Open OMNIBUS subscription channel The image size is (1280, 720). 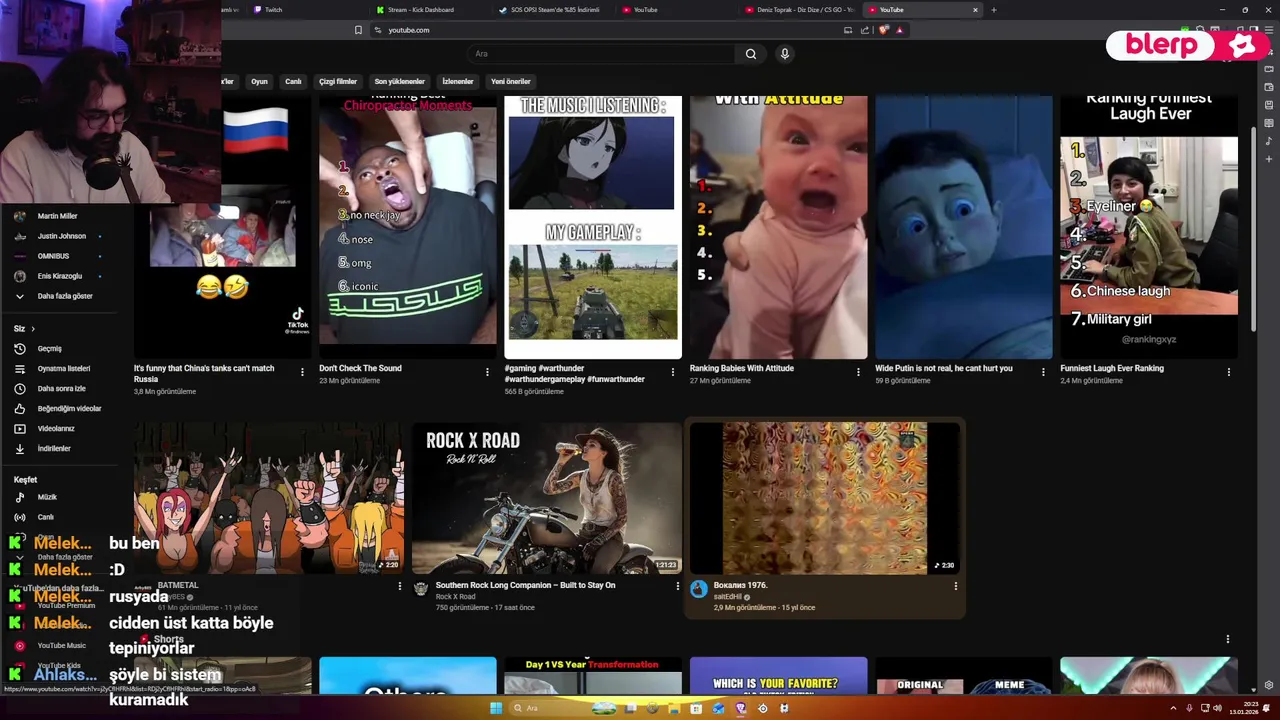pyautogui.click(x=52, y=256)
